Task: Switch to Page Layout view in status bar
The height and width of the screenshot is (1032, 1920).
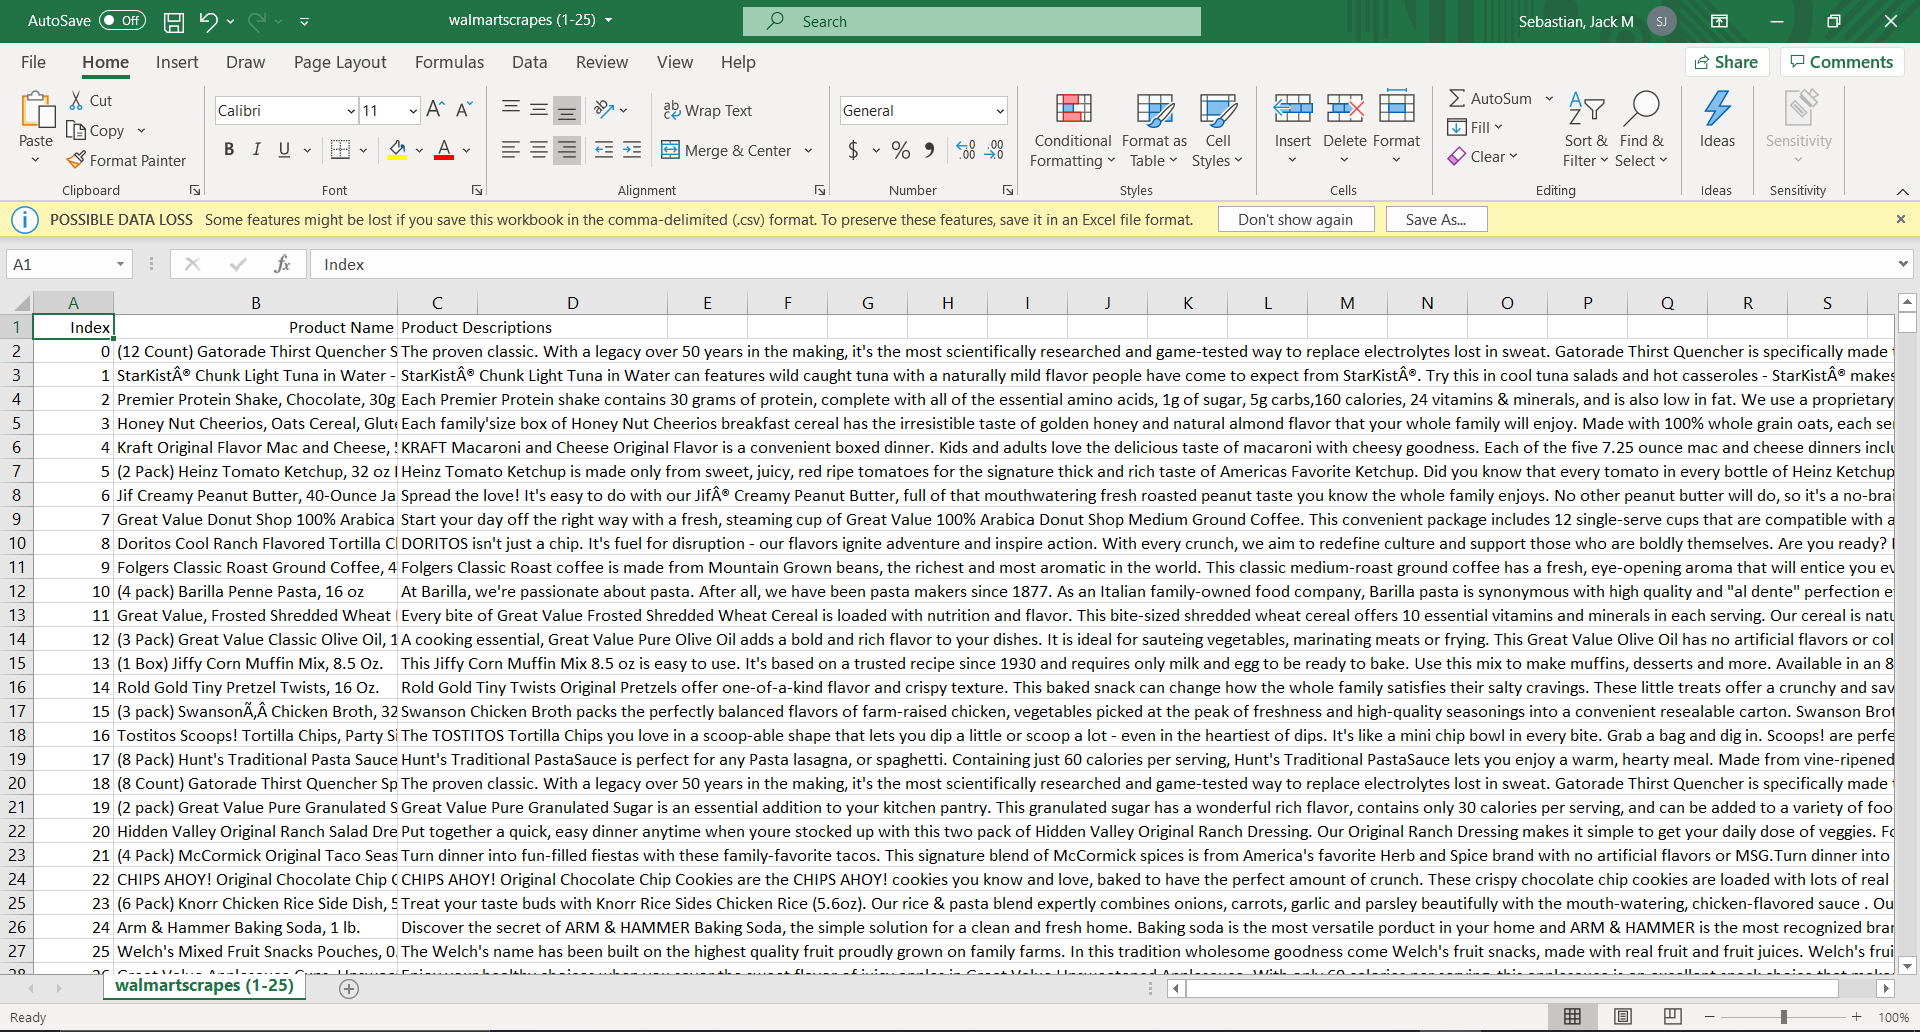Action: [1623, 1017]
